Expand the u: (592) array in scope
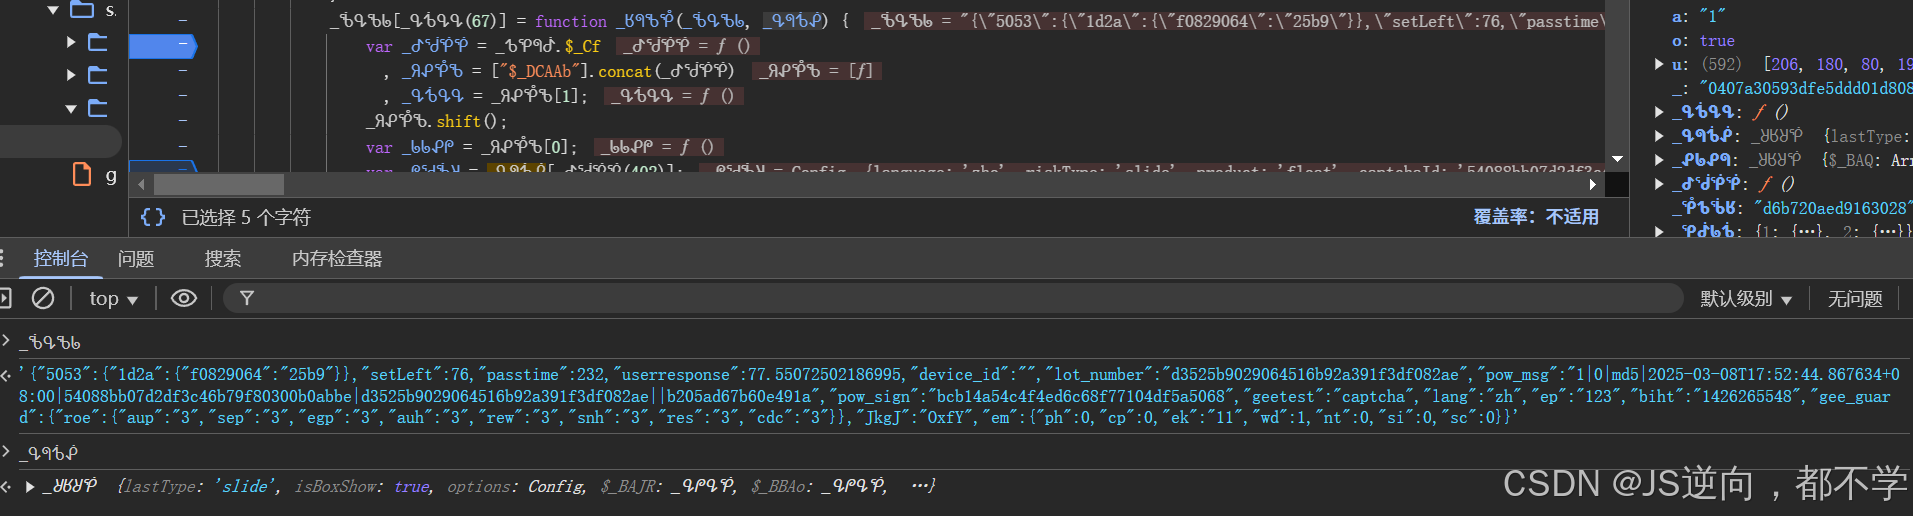This screenshot has width=1913, height=516. tap(1659, 64)
